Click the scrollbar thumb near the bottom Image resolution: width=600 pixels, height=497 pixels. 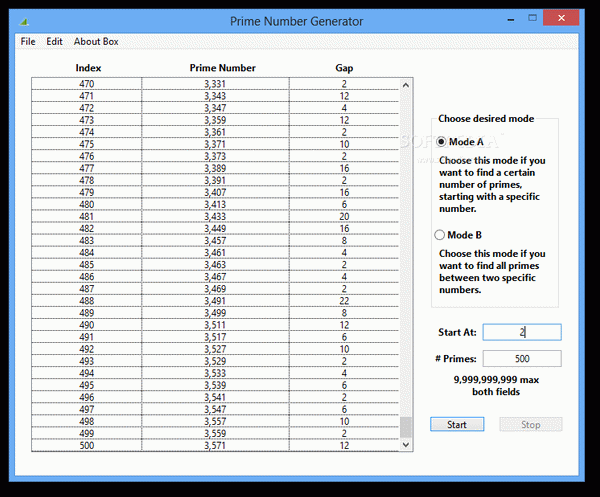pyautogui.click(x=406, y=427)
